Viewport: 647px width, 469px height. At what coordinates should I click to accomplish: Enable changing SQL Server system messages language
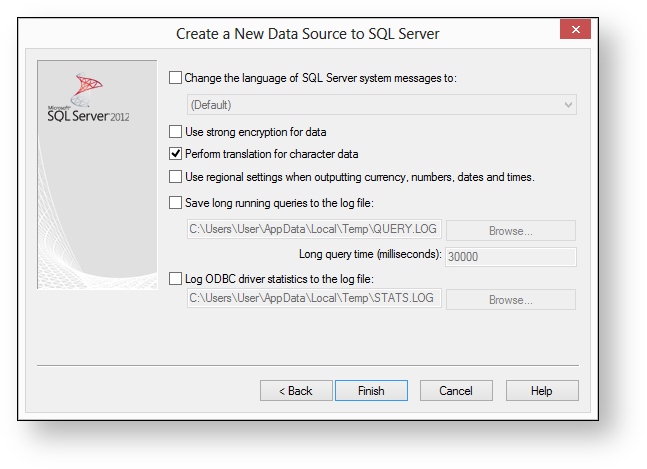(x=177, y=78)
